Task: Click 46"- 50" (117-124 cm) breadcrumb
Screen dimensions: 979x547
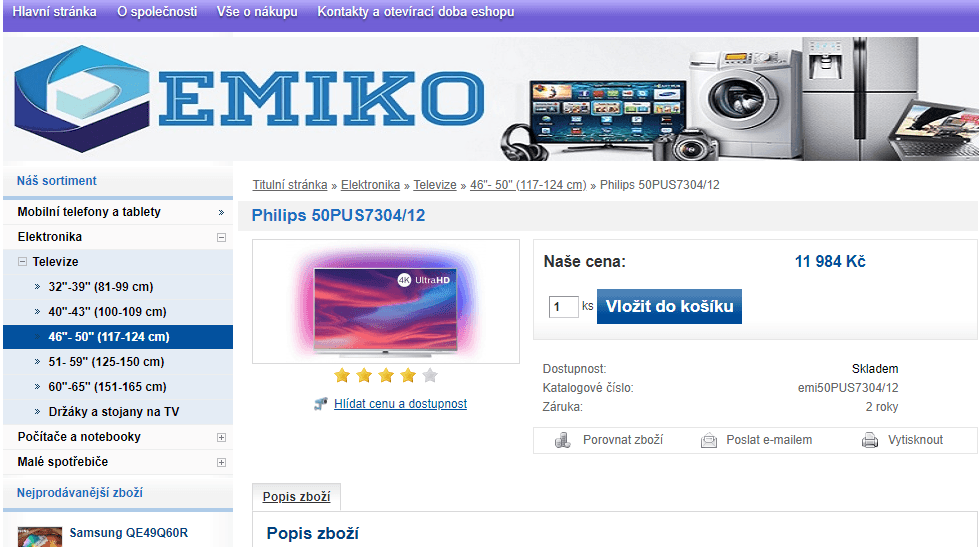Action: (x=528, y=185)
